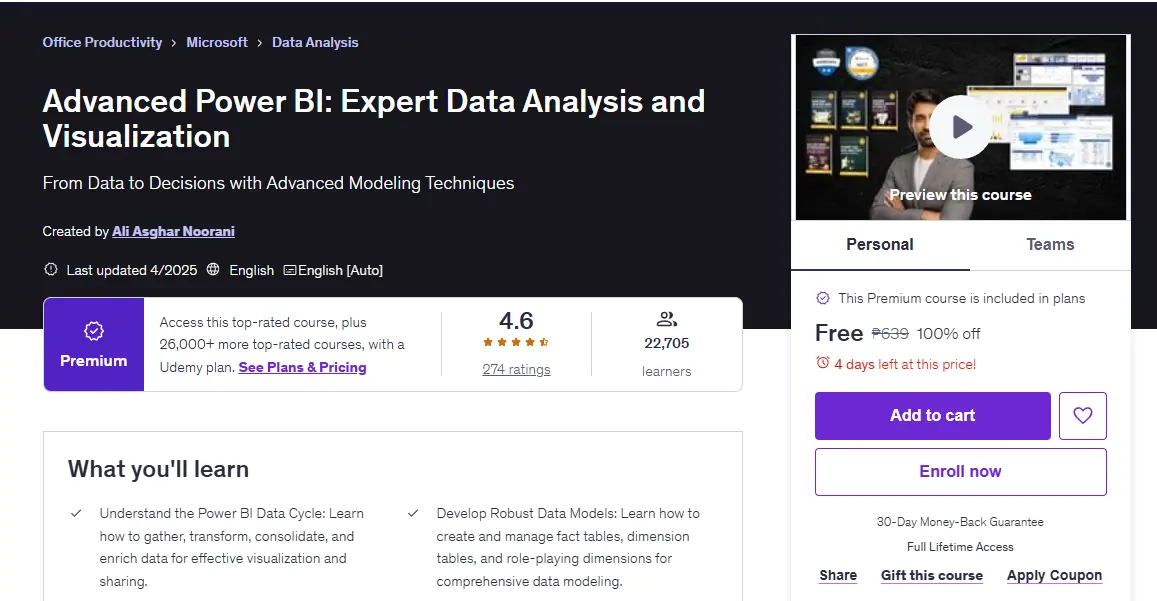The width and height of the screenshot is (1157, 601).
Task: Click 4 days left at this price
Action: coord(905,364)
